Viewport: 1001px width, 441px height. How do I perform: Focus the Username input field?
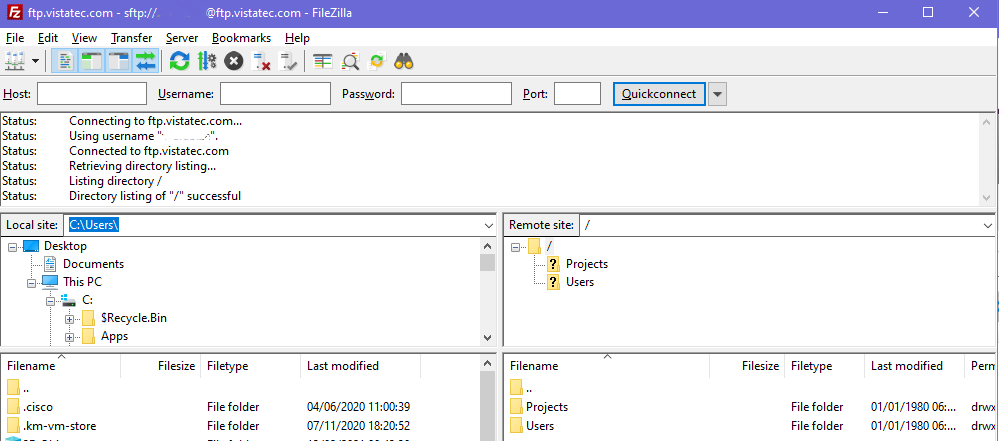tap(275, 94)
